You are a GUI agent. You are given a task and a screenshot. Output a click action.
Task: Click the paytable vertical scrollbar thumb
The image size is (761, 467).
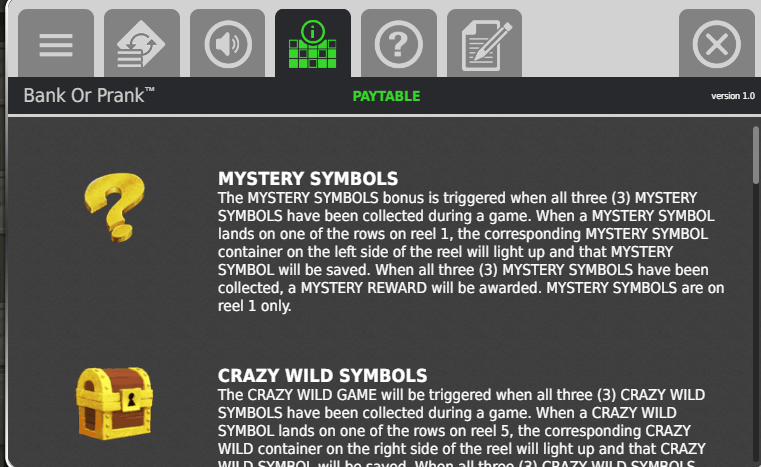[x=756, y=155]
